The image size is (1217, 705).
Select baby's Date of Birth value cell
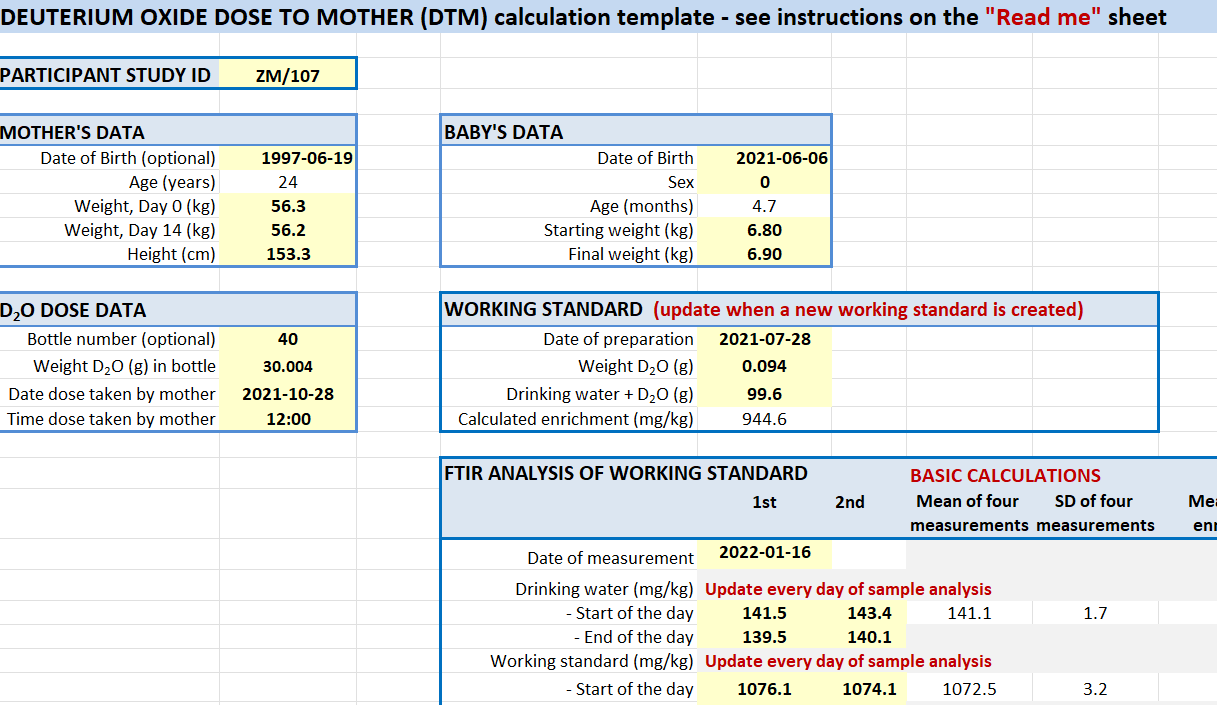[764, 158]
